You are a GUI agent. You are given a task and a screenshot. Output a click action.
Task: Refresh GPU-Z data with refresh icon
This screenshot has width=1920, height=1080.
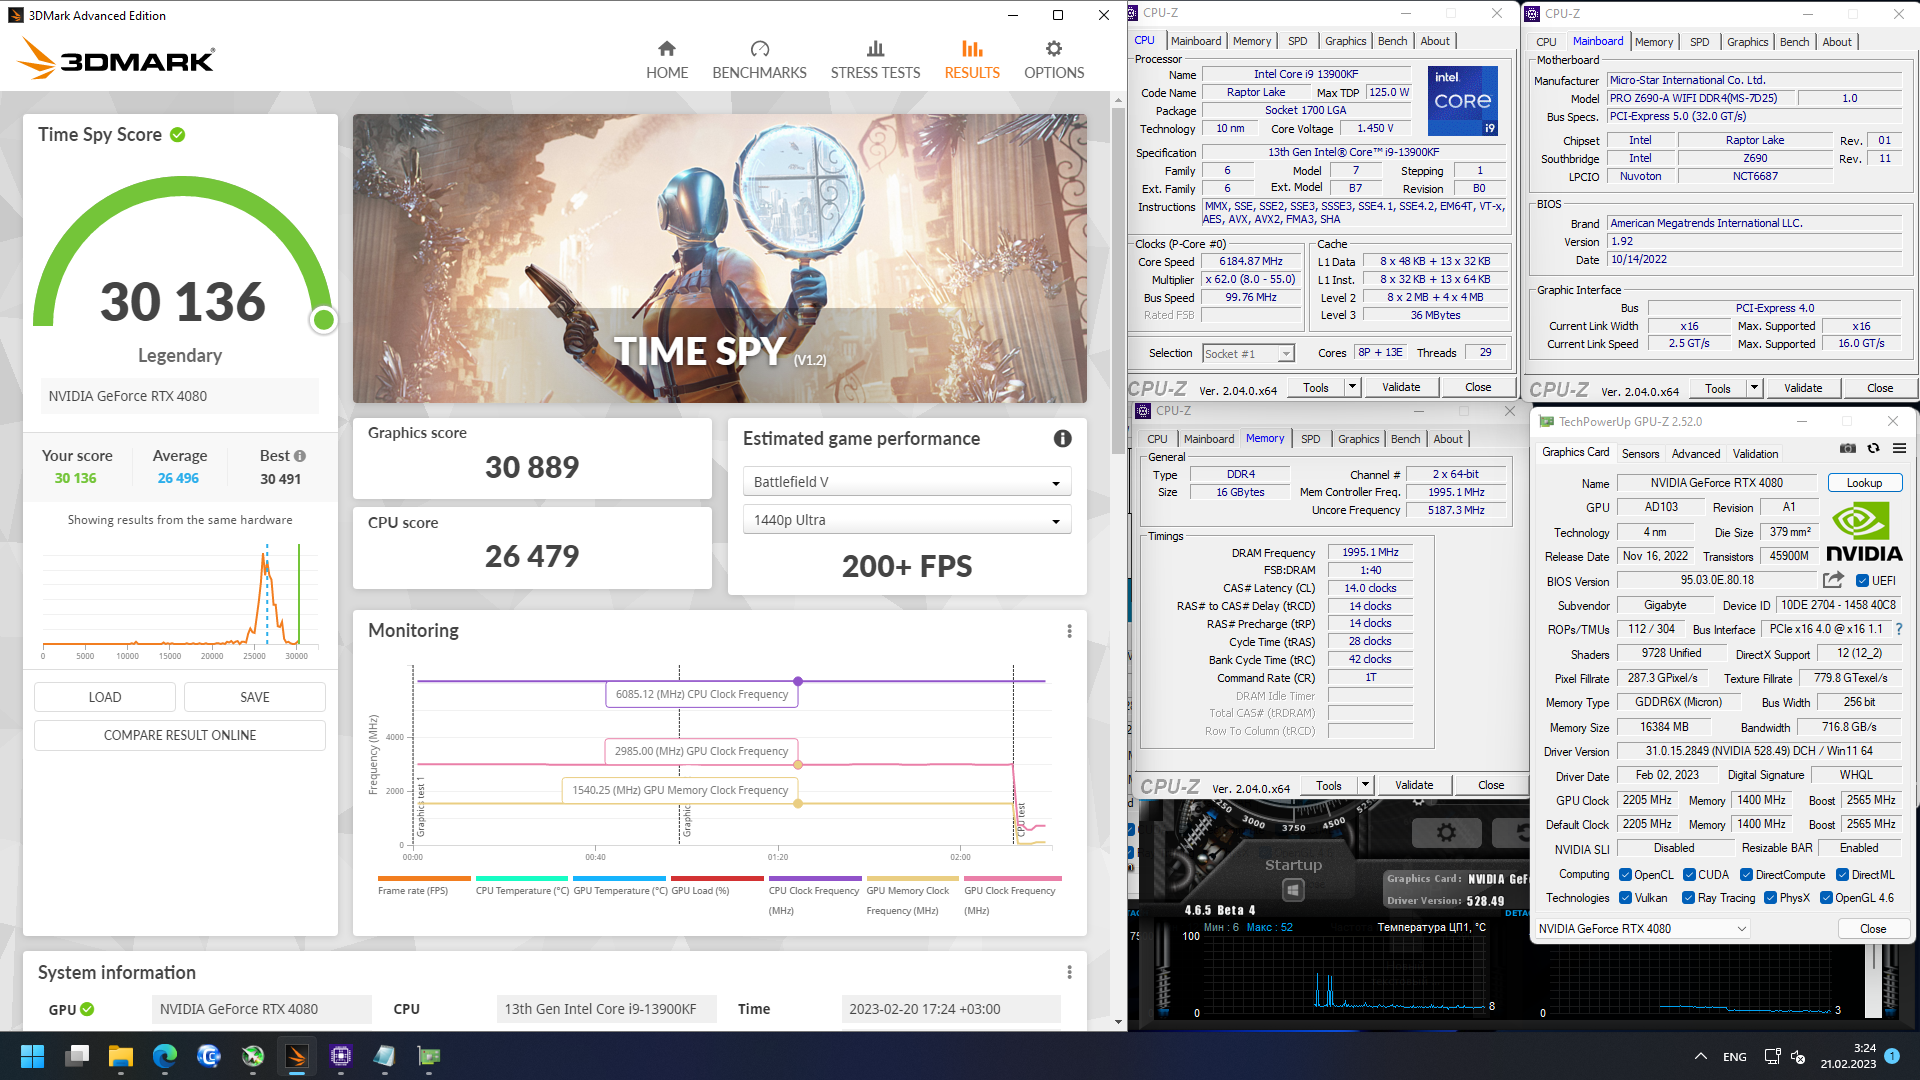(1874, 448)
